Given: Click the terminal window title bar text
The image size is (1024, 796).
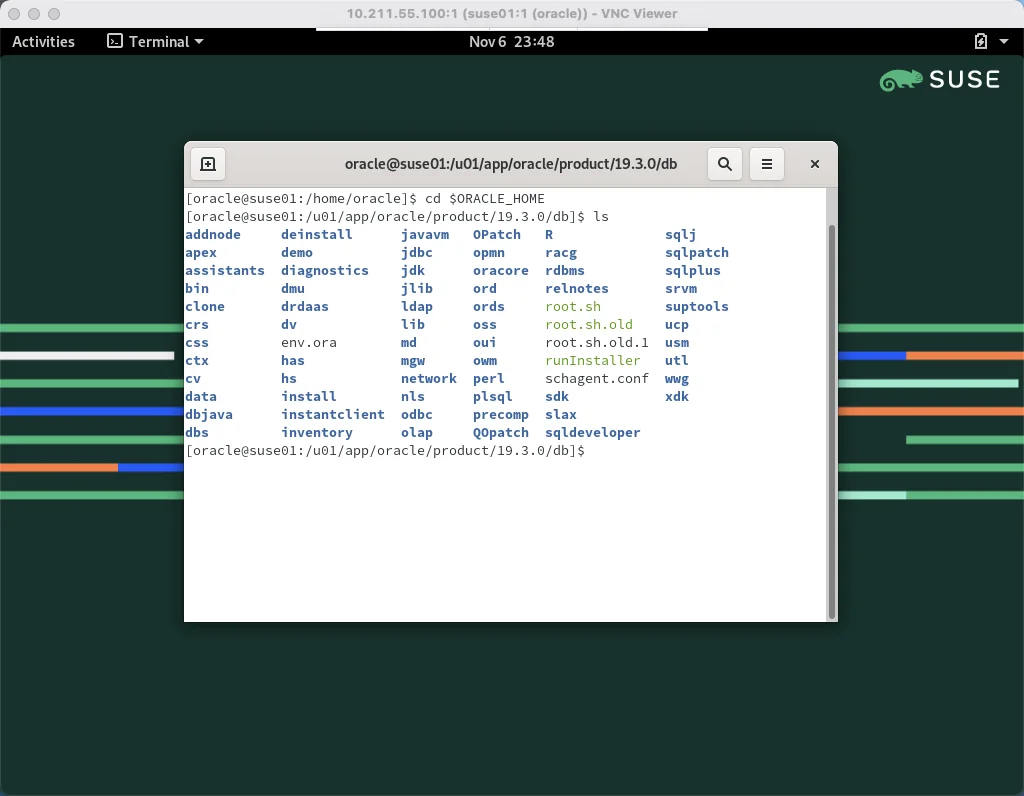Looking at the screenshot, I should pyautogui.click(x=511, y=164).
